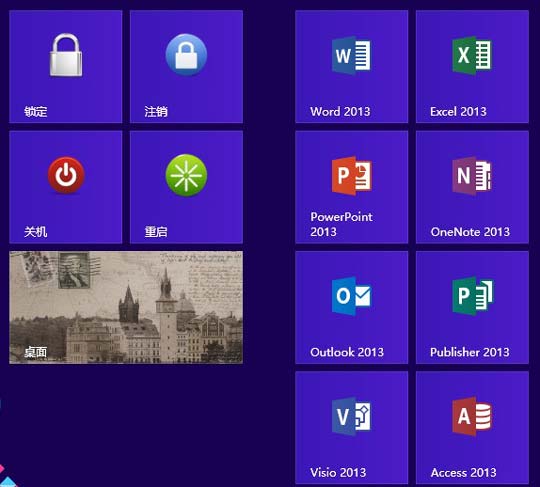
Task: Click the silver padlock 锁定 tile
Action: point(66,66)
